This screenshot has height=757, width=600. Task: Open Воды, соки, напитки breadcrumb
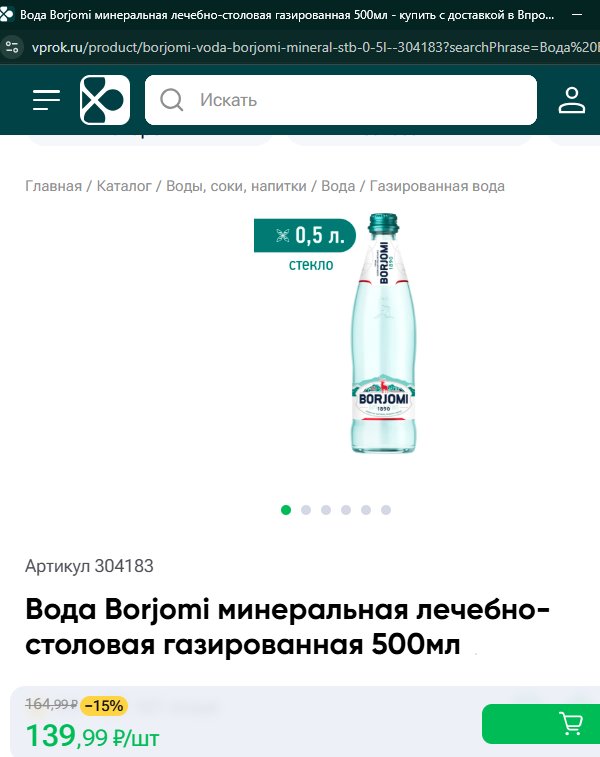coord(236,186)
